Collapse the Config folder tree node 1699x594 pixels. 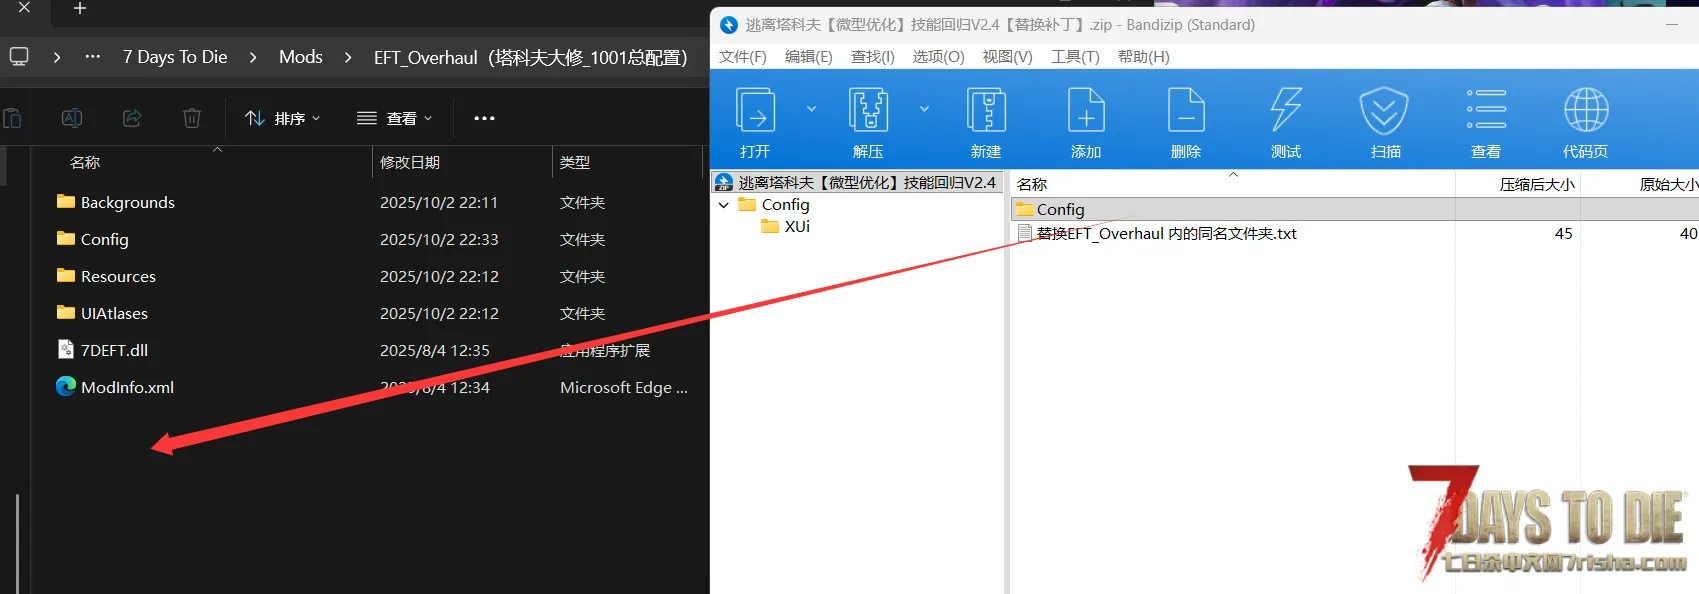click(x=724, y=205)
